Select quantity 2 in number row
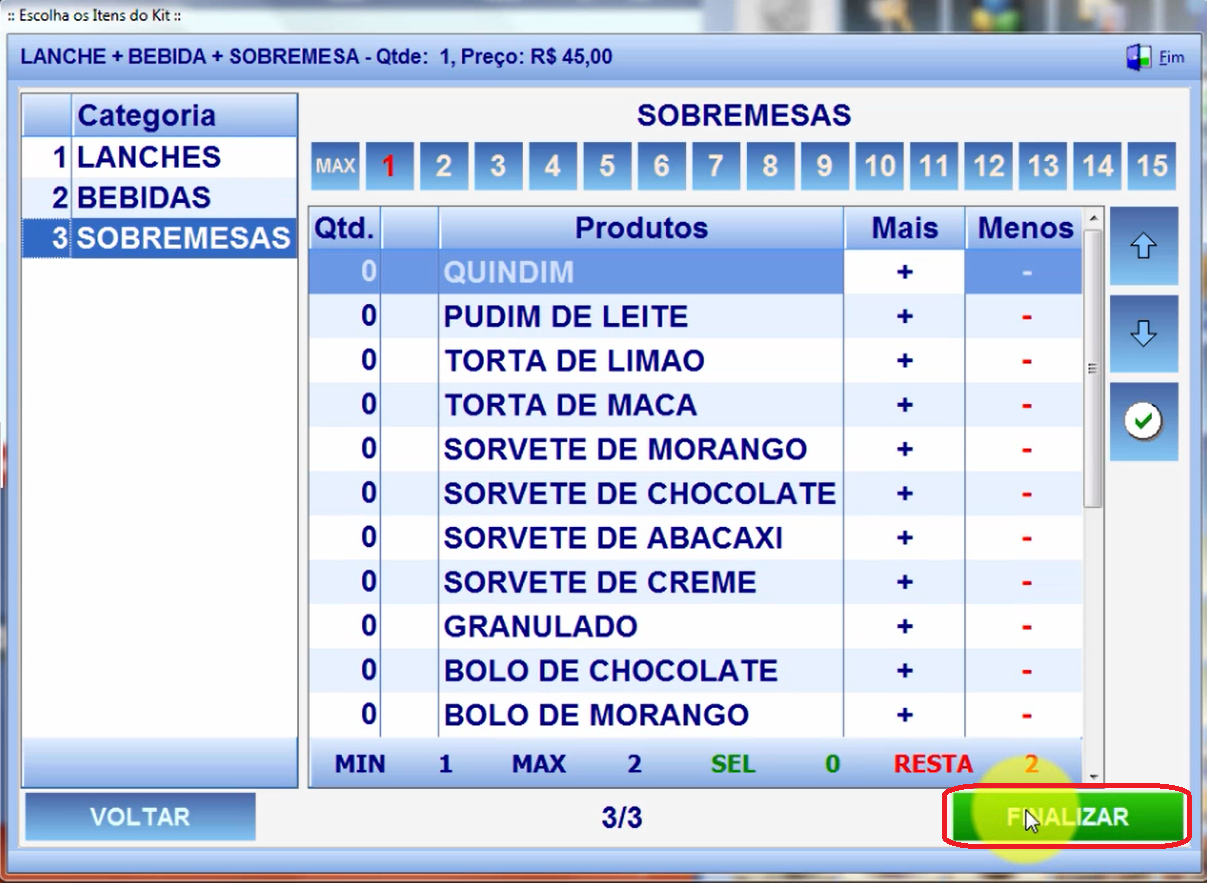 click(444, 166)
